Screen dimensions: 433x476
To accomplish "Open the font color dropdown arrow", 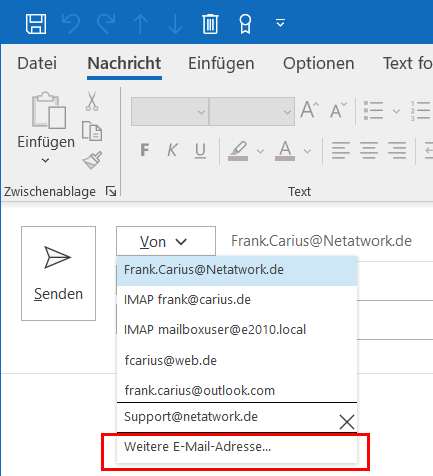I will [307, 152].
